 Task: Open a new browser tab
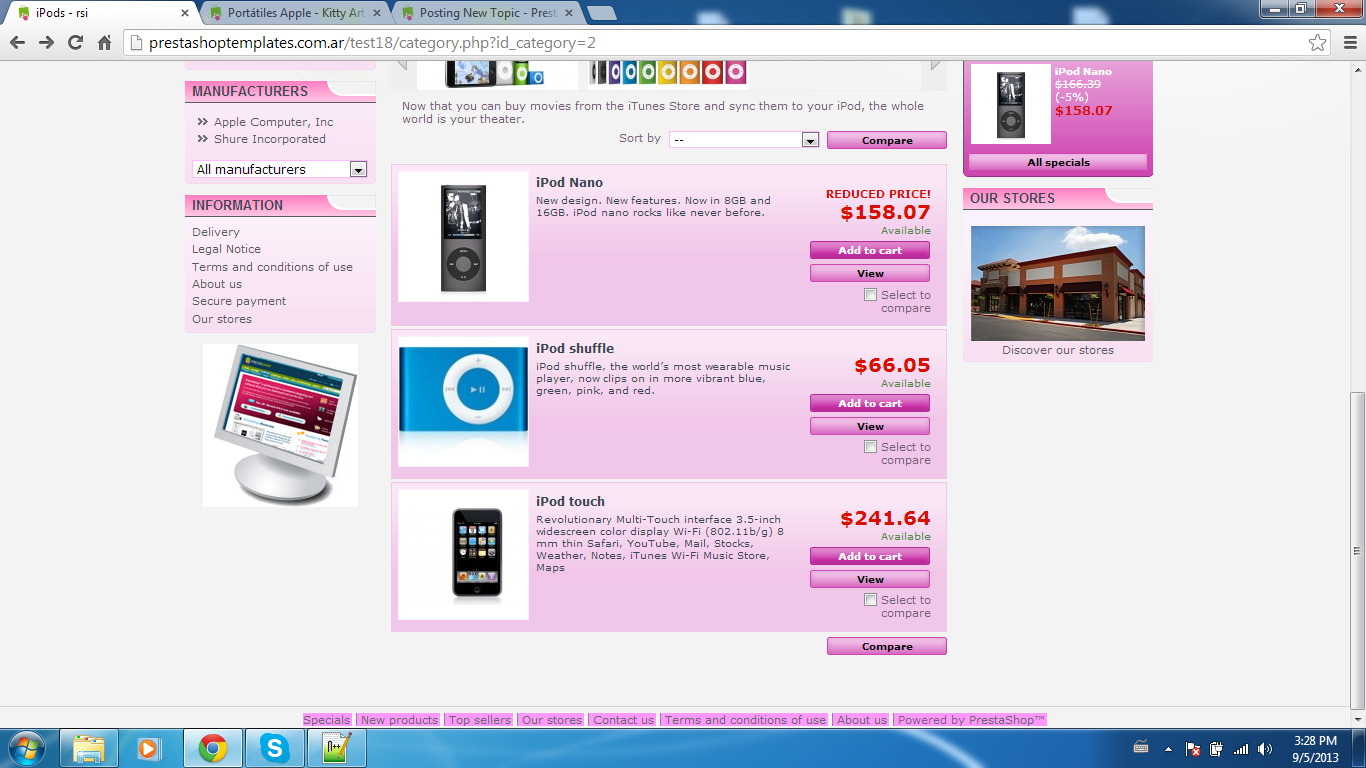(601, 13)
